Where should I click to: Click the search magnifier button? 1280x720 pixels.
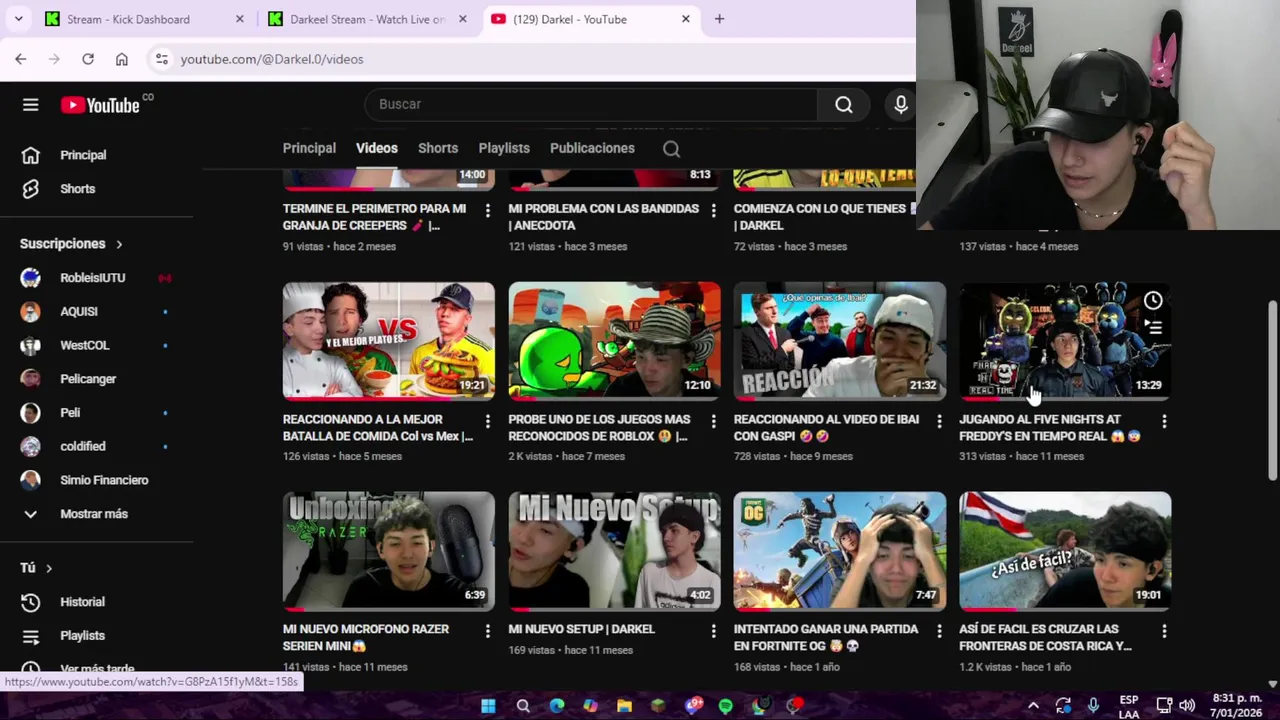point(844,104)
